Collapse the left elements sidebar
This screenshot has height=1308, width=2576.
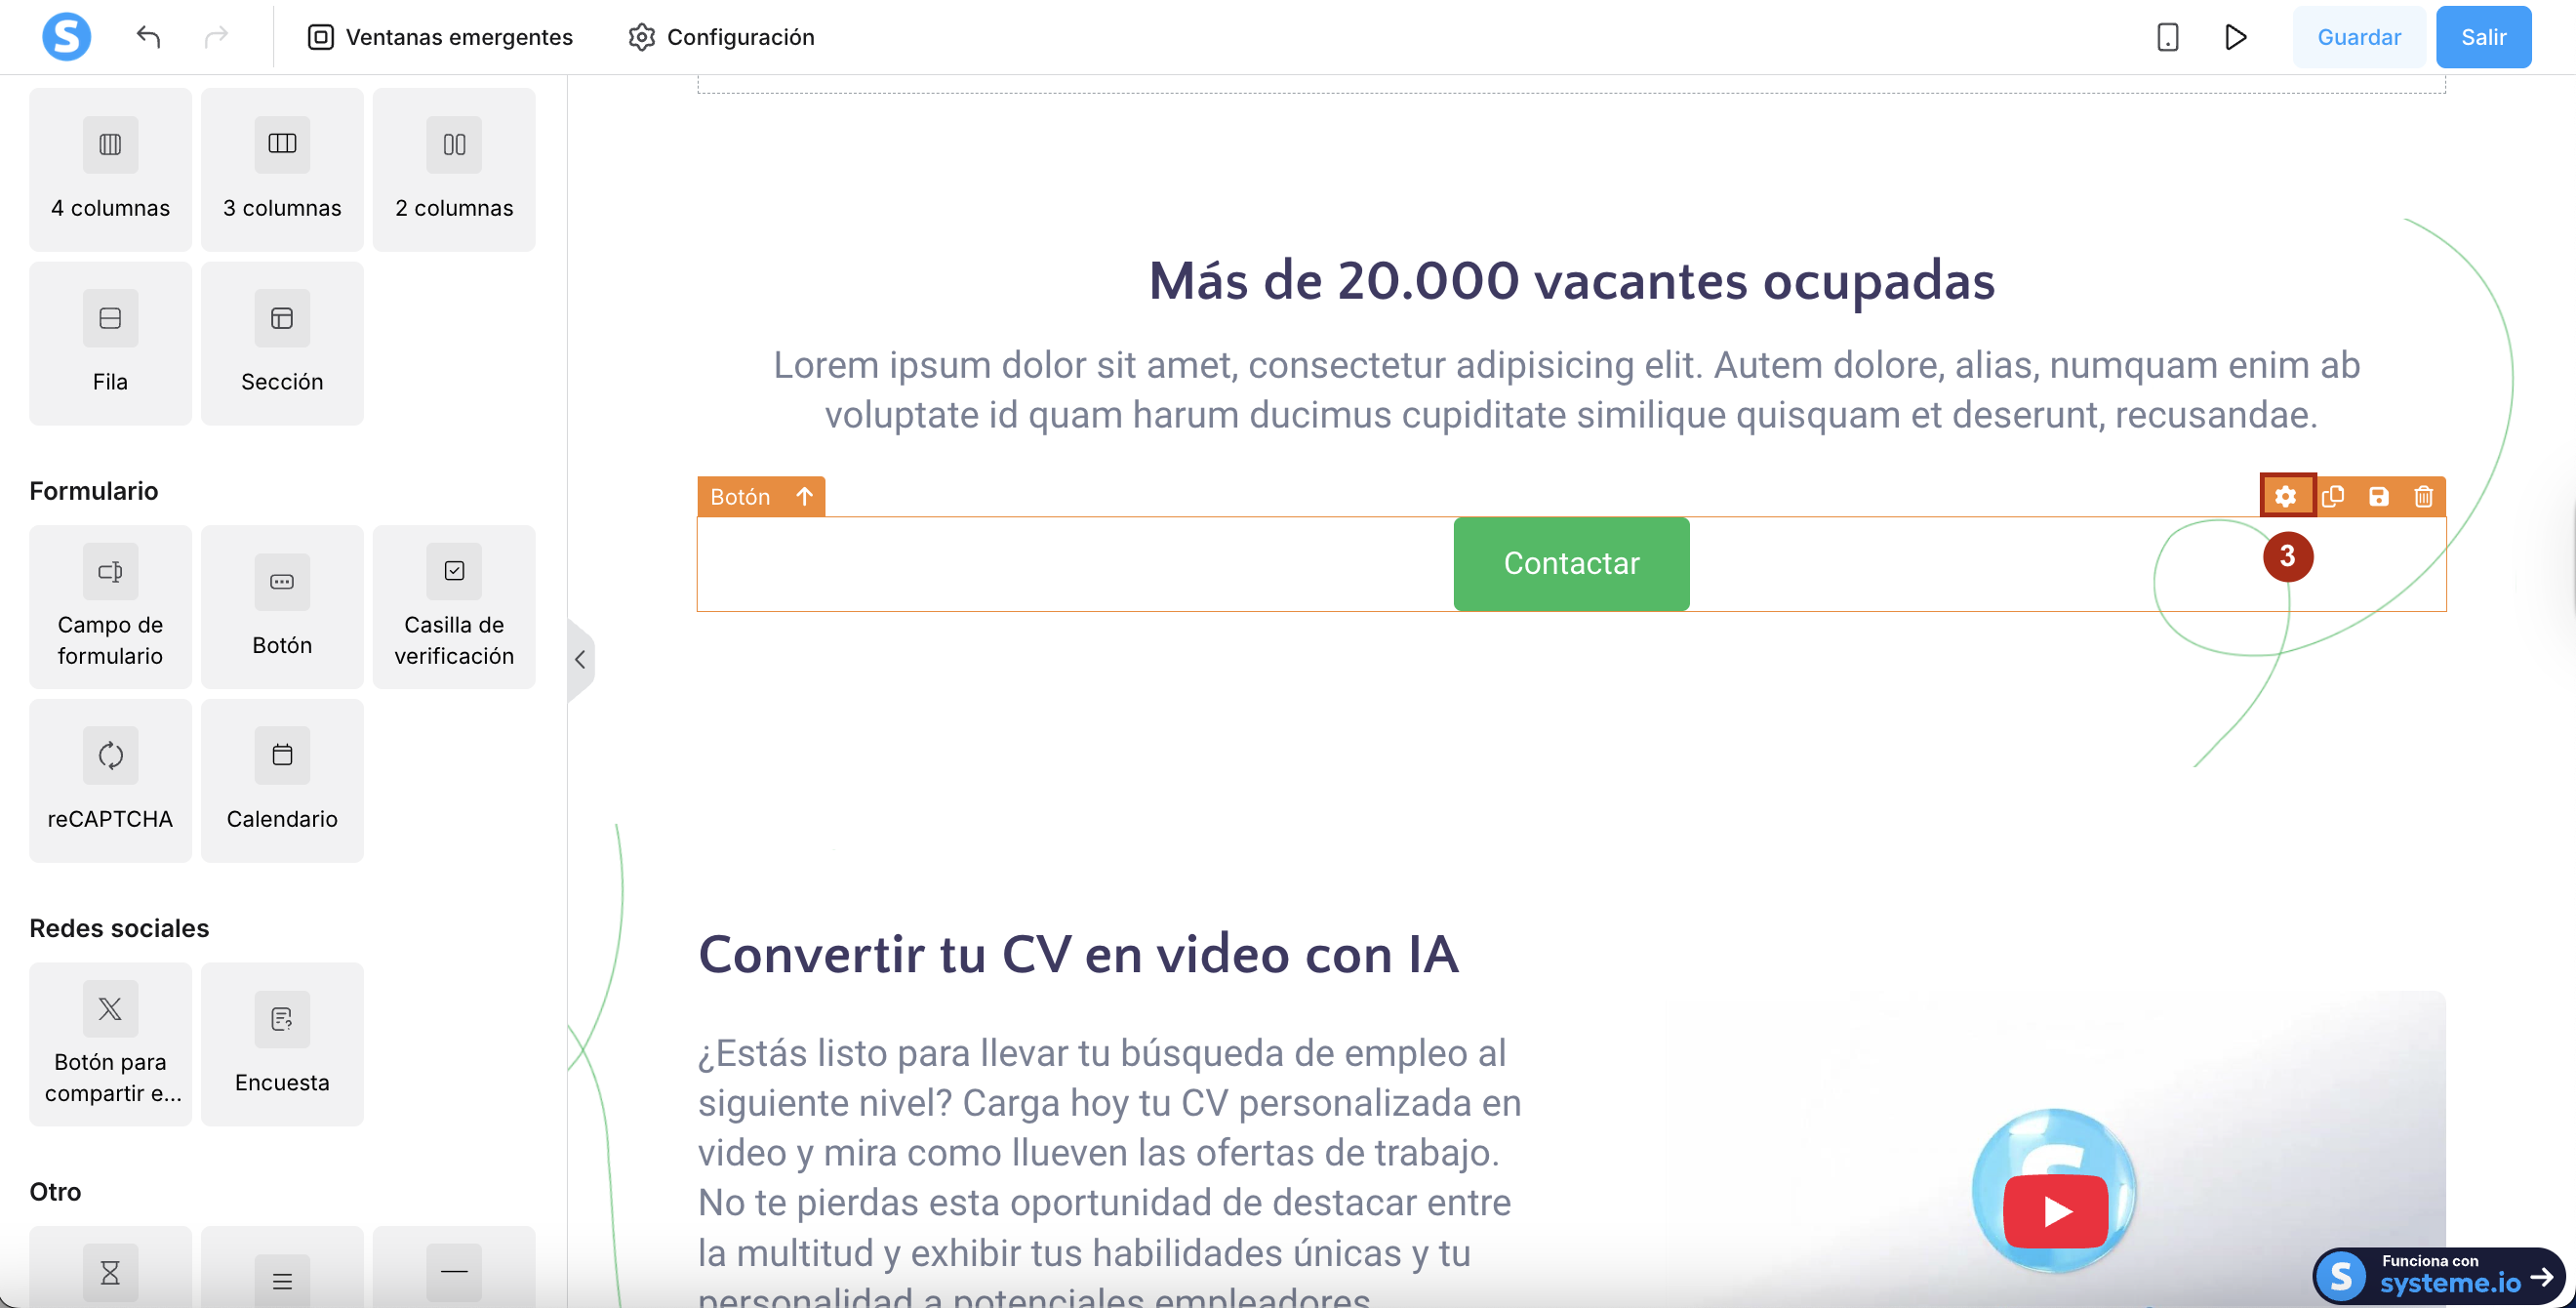(x=580, y=659)
